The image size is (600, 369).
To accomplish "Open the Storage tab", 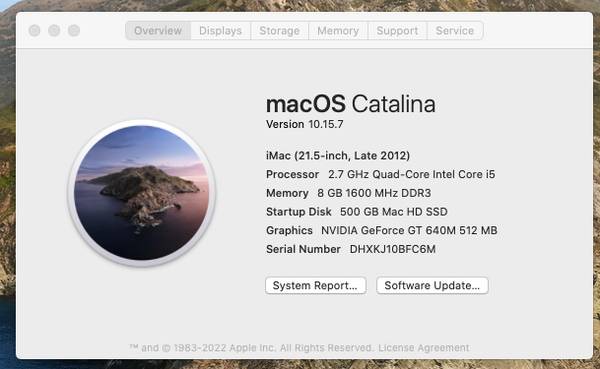I will click(x=279, y=31).
